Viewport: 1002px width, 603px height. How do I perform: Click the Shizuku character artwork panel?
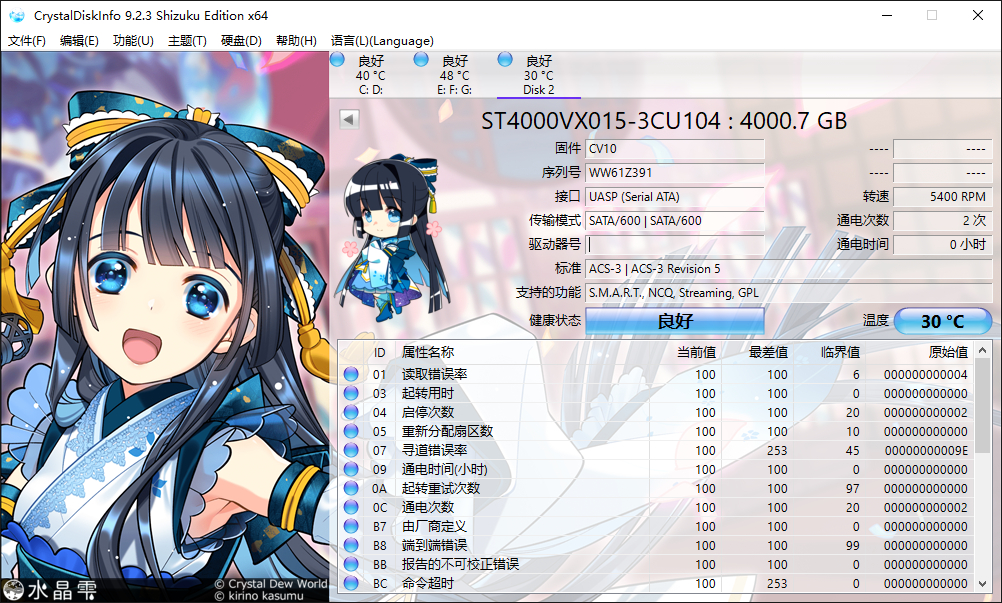(x=164, y=327)
